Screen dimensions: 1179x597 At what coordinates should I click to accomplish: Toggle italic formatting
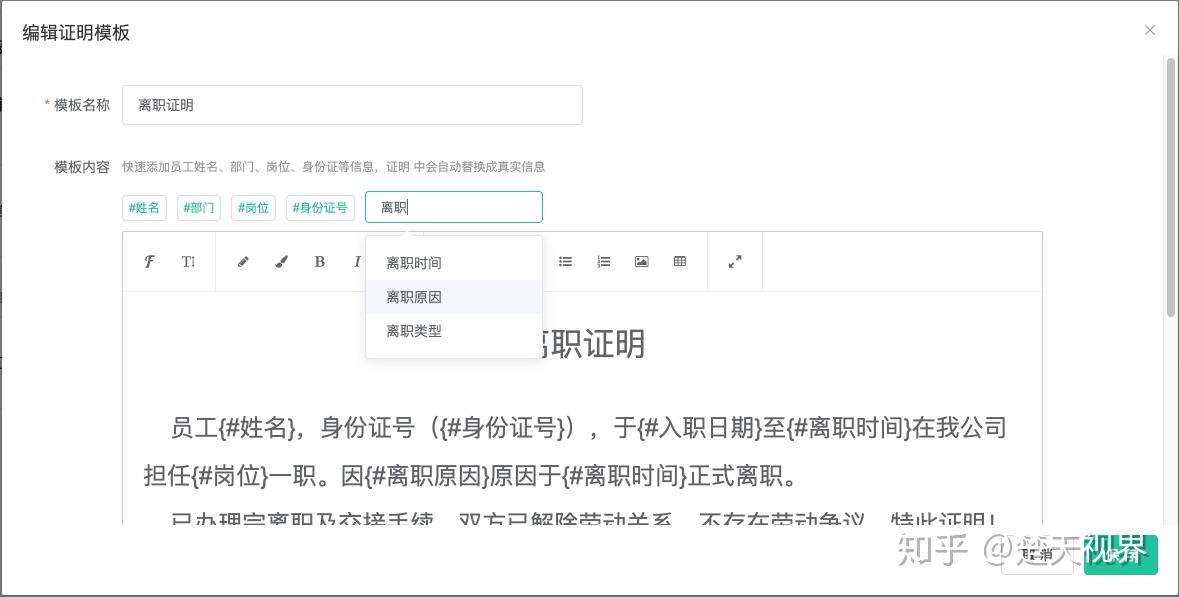[357, 262]
